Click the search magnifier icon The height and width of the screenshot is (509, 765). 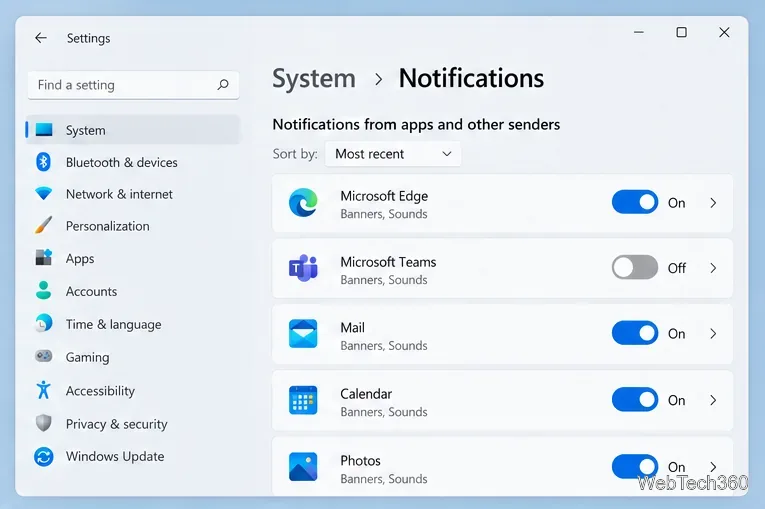click(x=223, y=84)
